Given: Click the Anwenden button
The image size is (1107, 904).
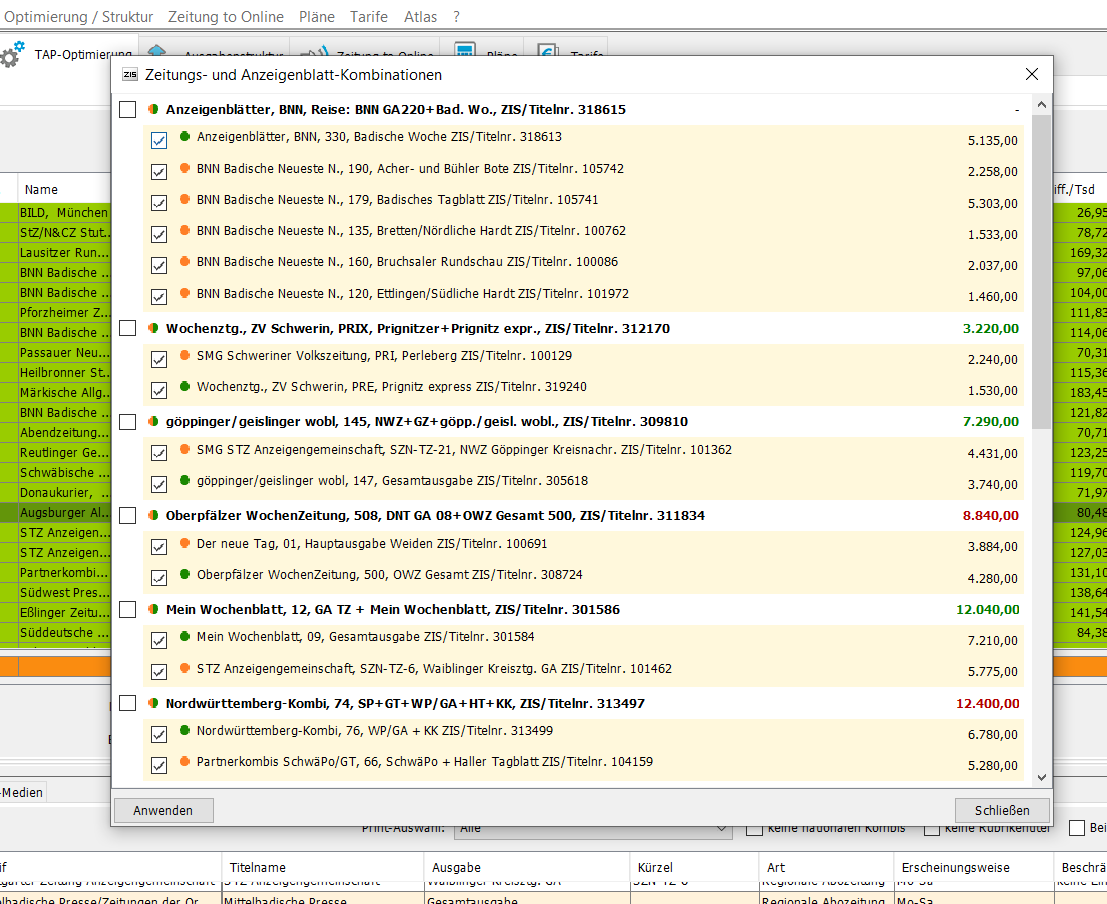Looking at the screenshot, I should 163,810.
